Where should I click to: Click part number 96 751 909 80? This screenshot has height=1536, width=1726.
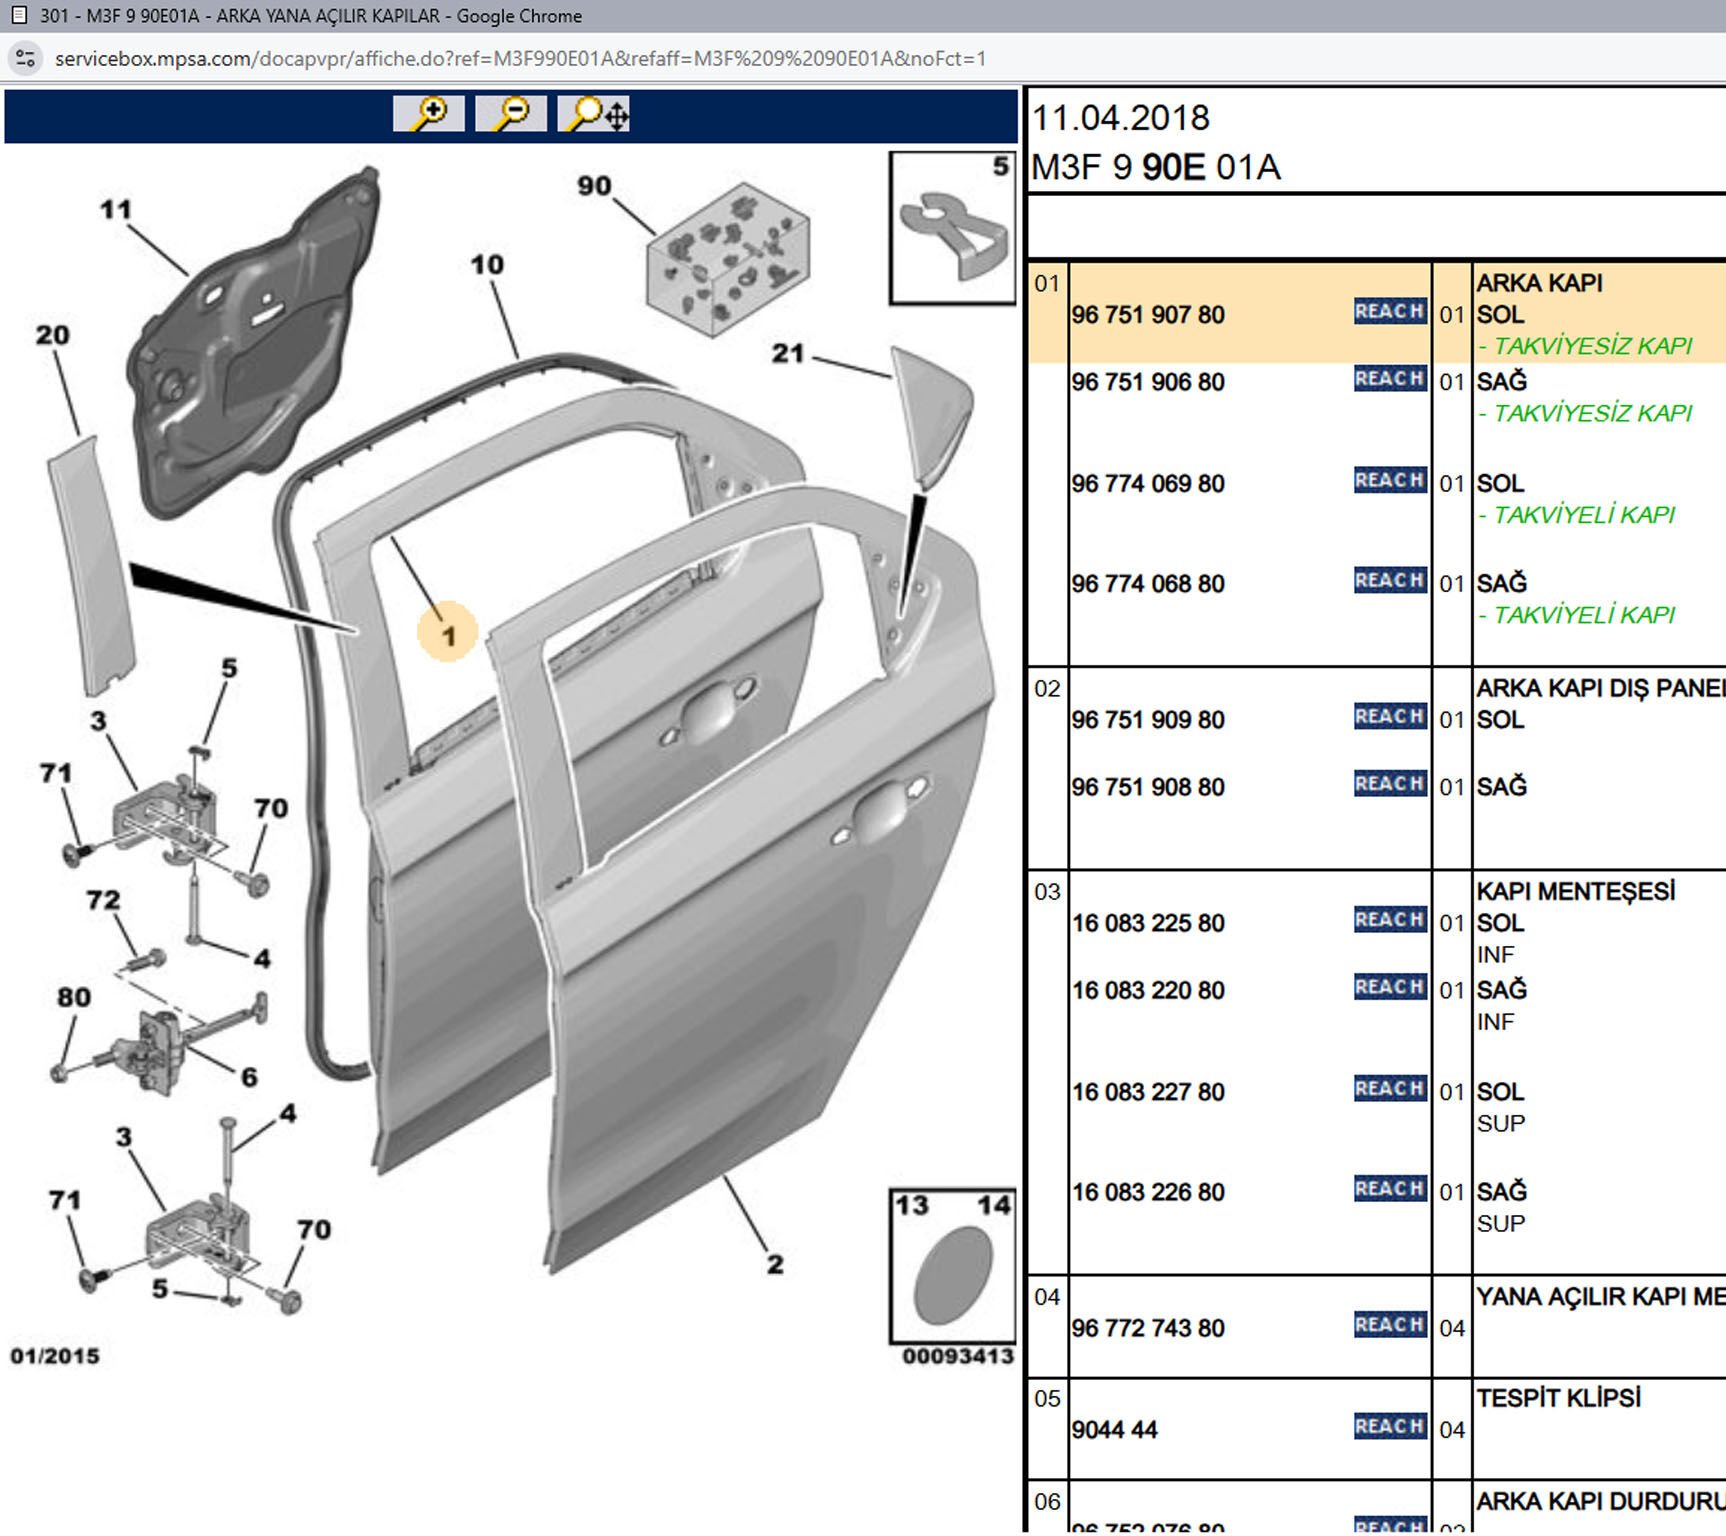pyautogui.click(x=1148, y=720)
